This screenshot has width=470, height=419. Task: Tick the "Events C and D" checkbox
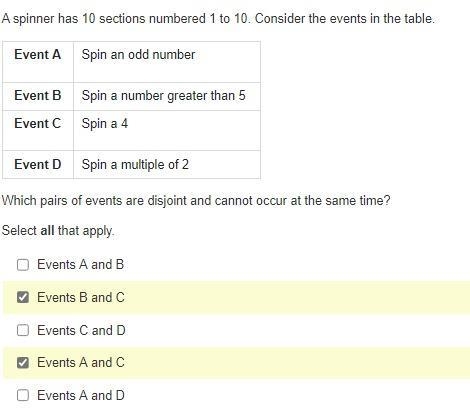pyautogui.click(x=23, y=330)
